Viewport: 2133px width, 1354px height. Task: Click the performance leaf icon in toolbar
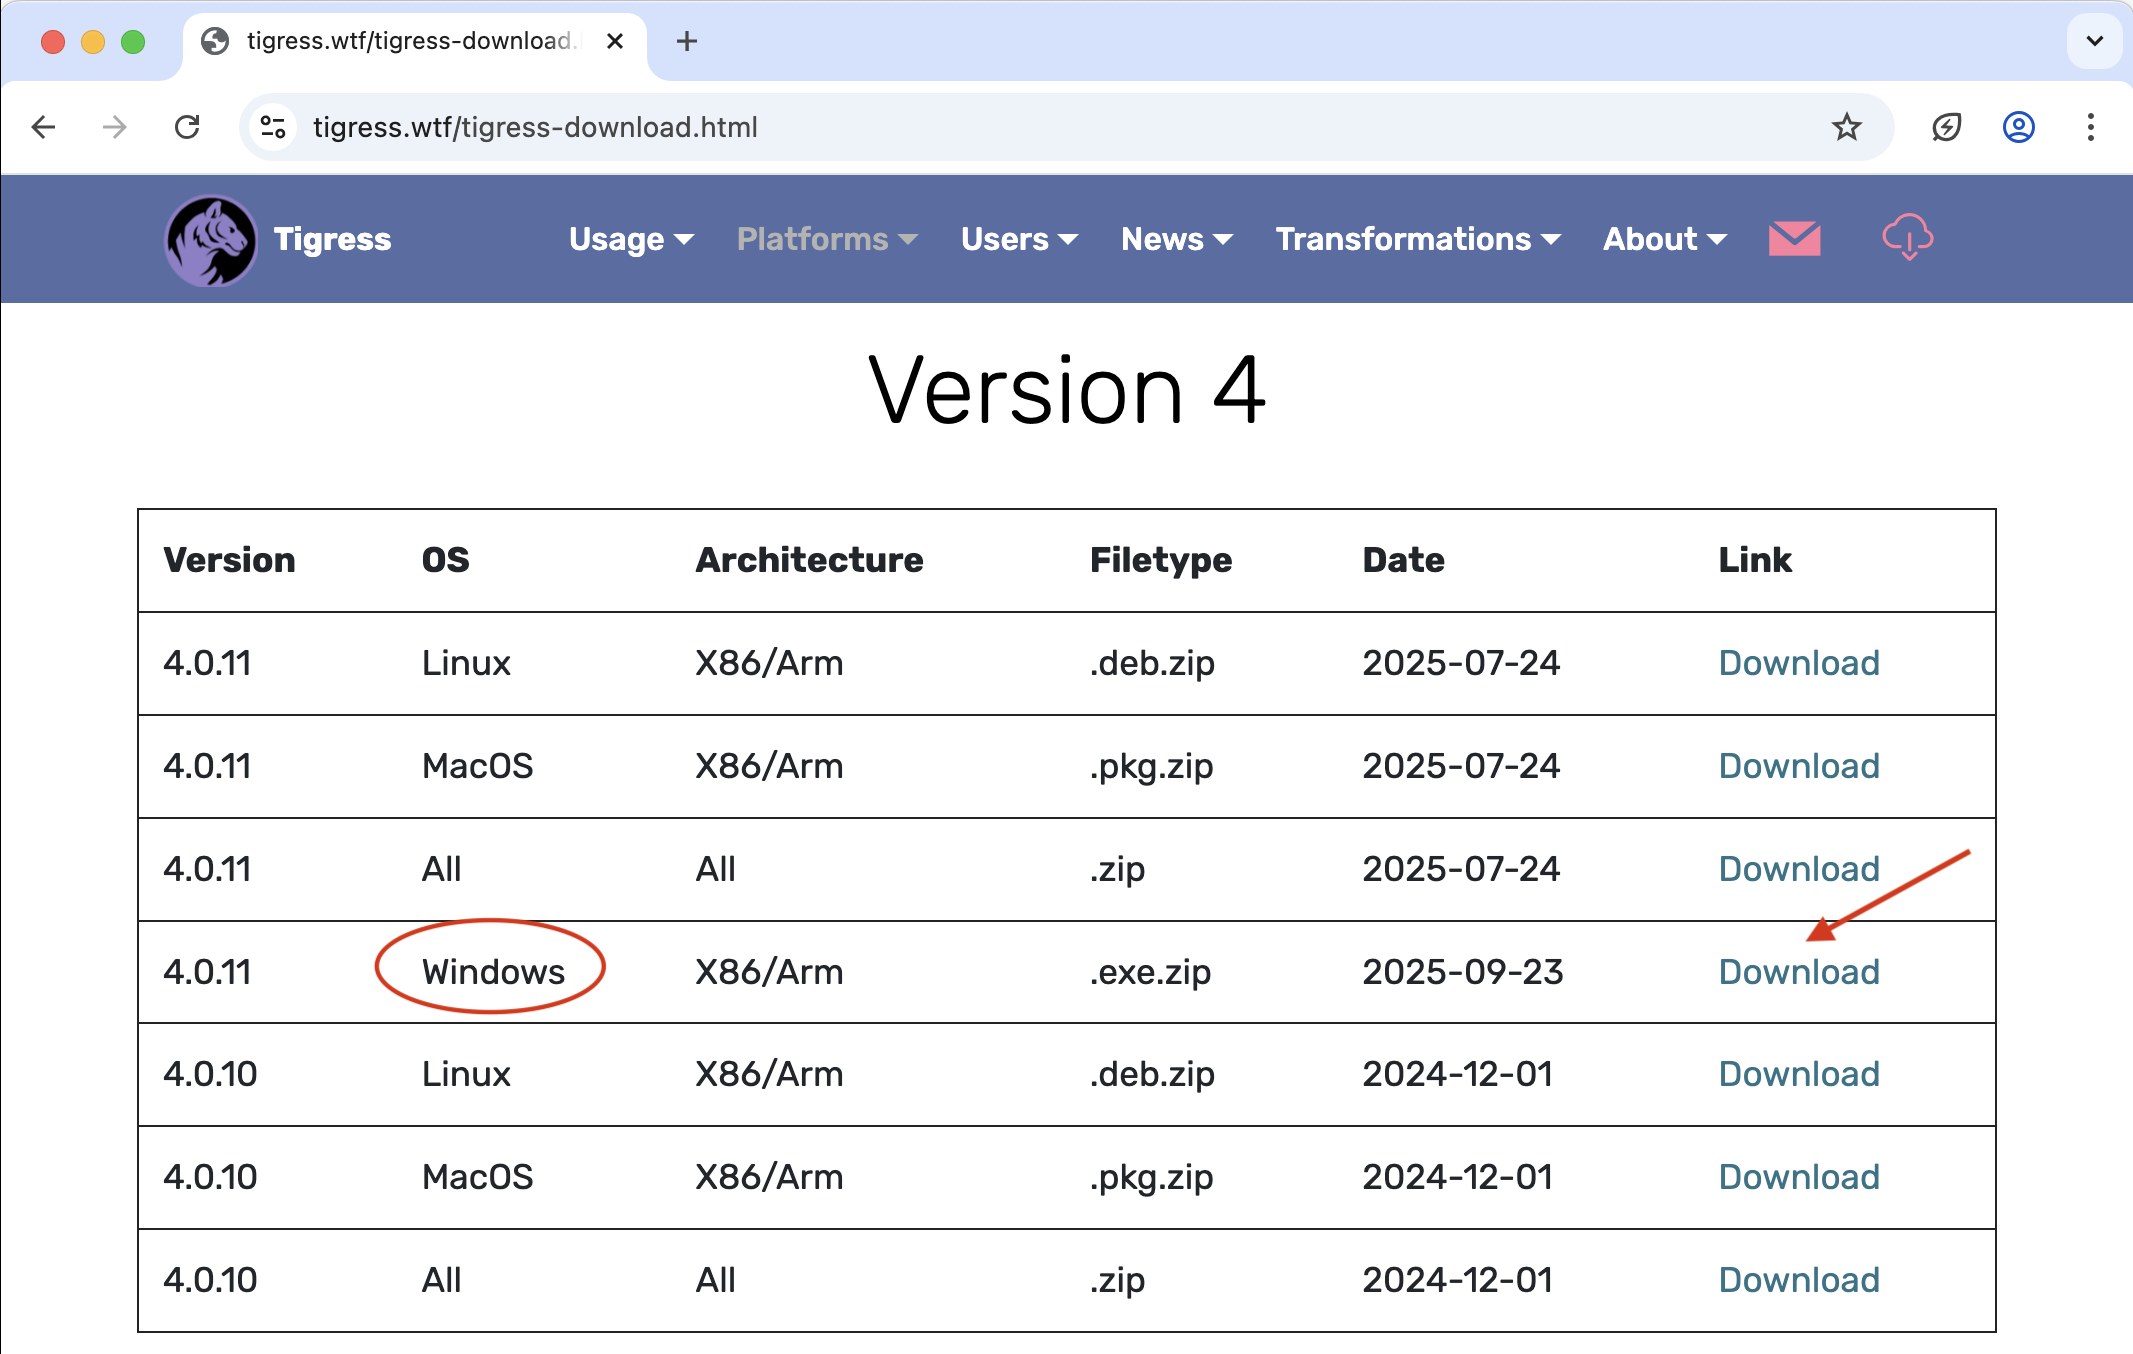pos(1946,127)
